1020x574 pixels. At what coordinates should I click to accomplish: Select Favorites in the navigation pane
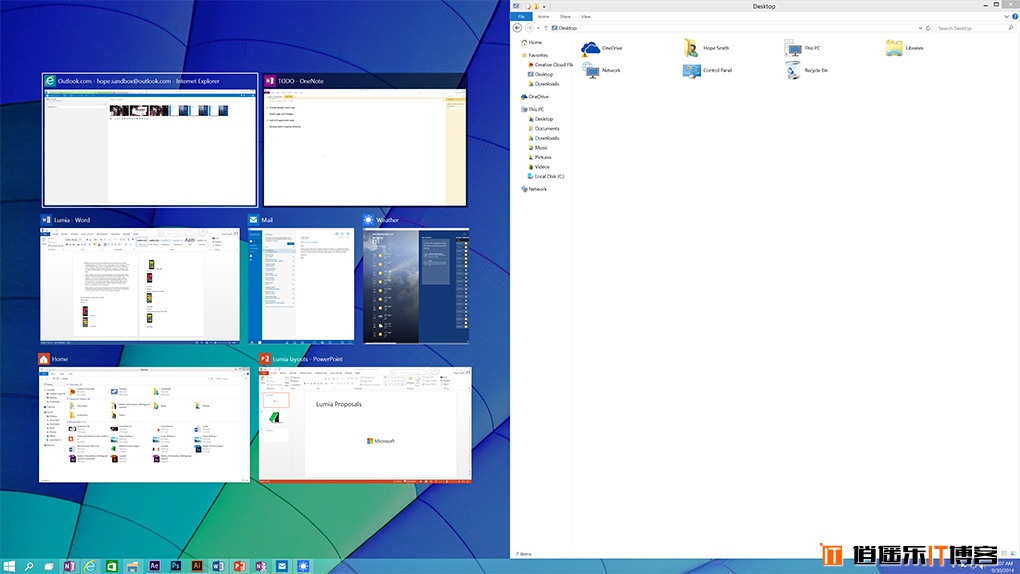click(x=534, y=55)
